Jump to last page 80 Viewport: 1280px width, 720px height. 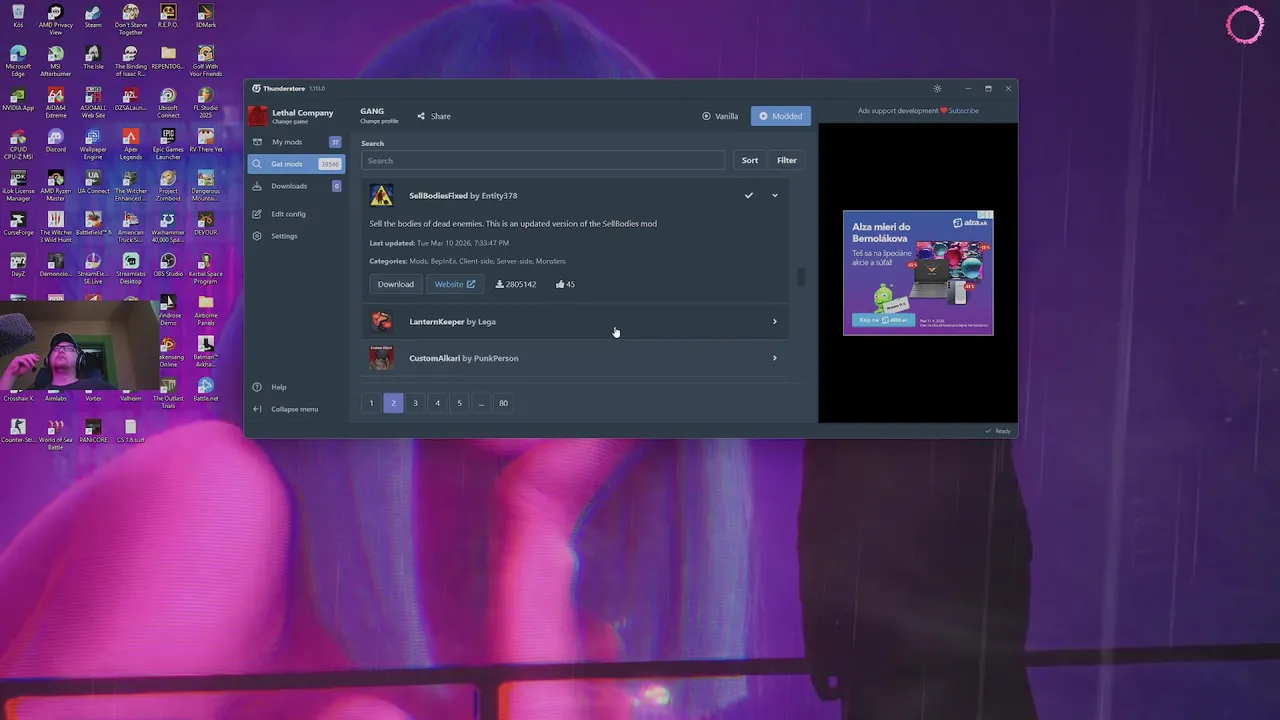pos(503,403)
